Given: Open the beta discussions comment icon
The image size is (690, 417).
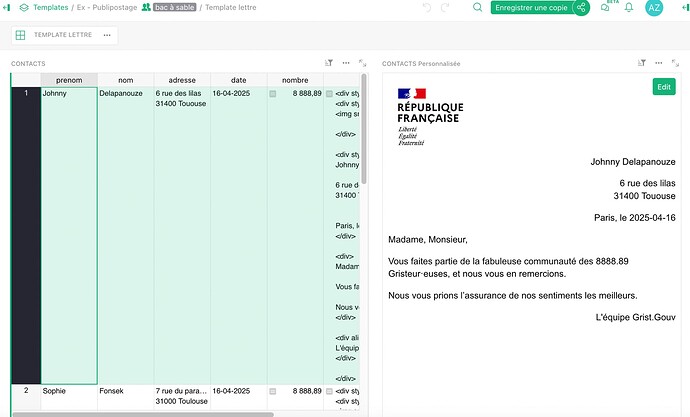Looking at the screenshot, I should pos(605,7).
